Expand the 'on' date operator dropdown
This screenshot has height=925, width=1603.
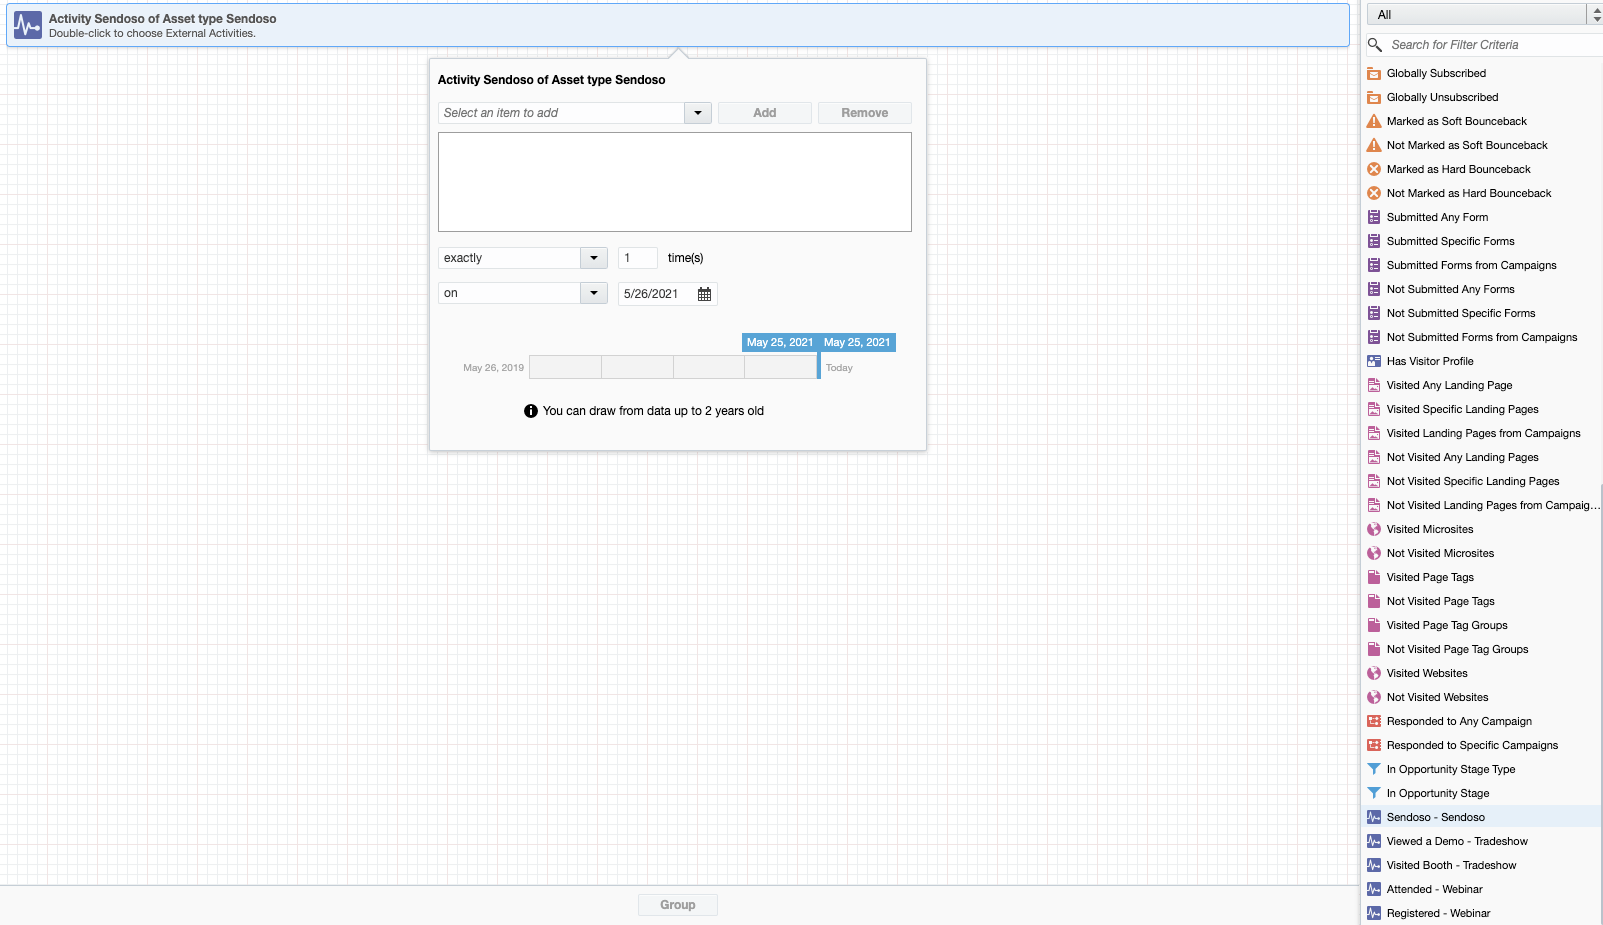tap(593, 293)
